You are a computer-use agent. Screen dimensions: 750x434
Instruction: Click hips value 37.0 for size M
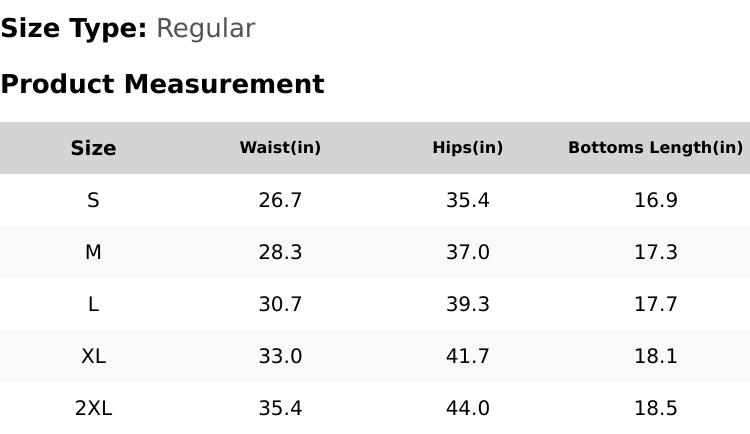click(x=467, y=252)
